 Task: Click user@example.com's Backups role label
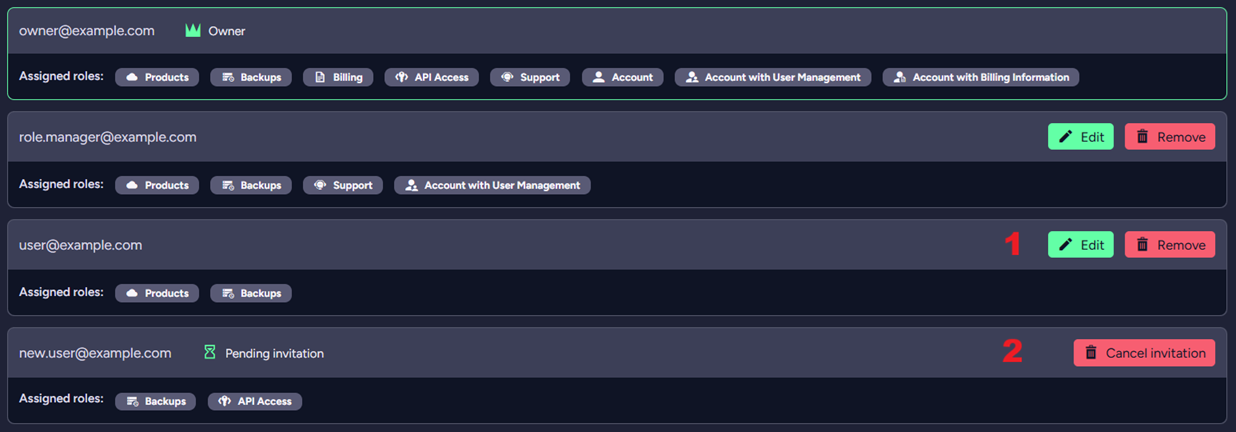point(261,293)
